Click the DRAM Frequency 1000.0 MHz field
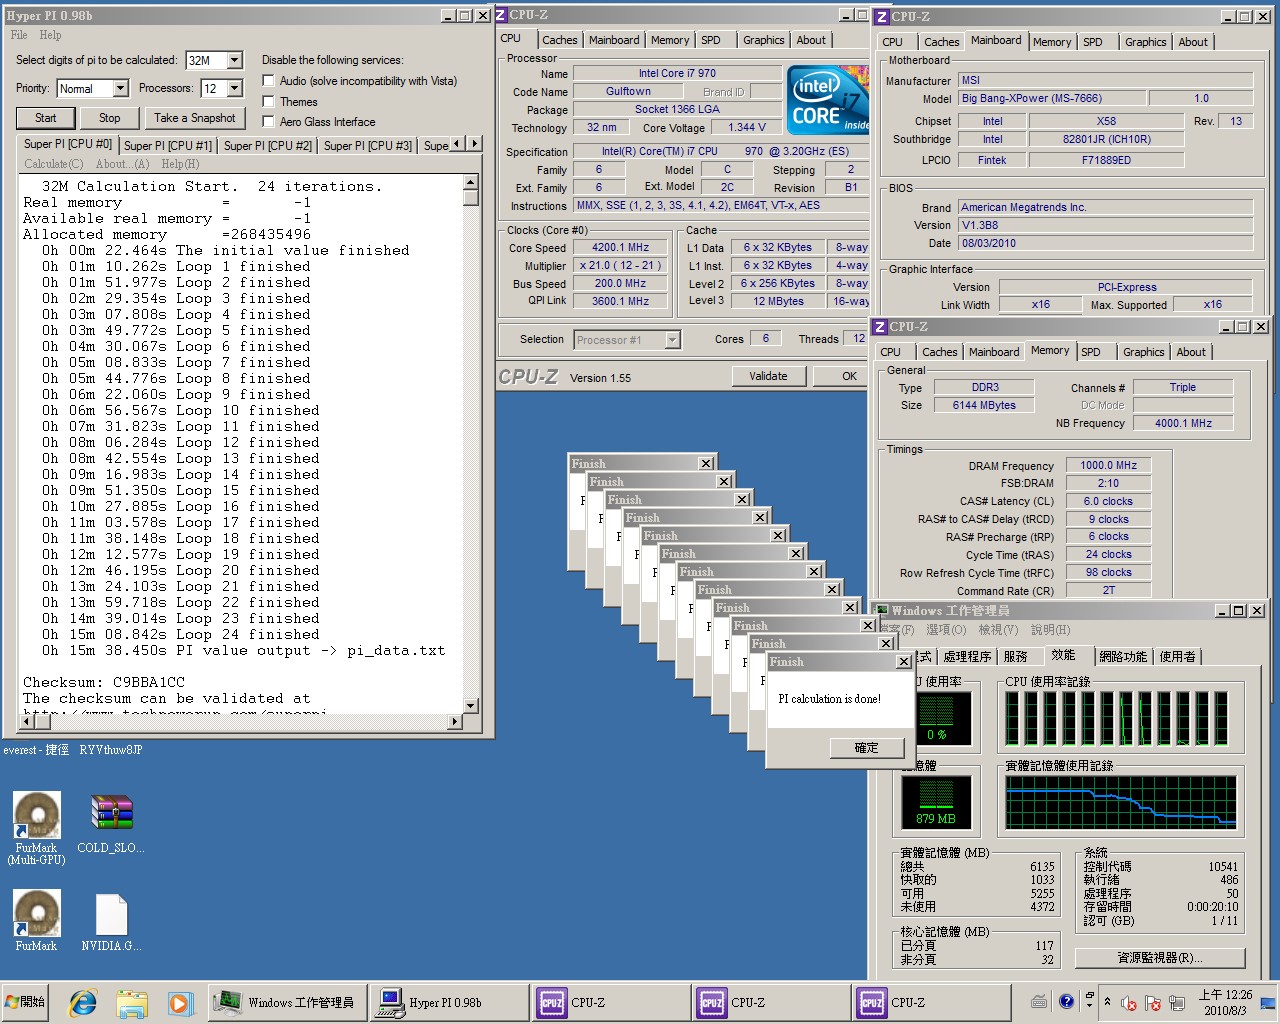Image resolution: width=1280 pixels, height=1024 pixels. [1108, 465]
